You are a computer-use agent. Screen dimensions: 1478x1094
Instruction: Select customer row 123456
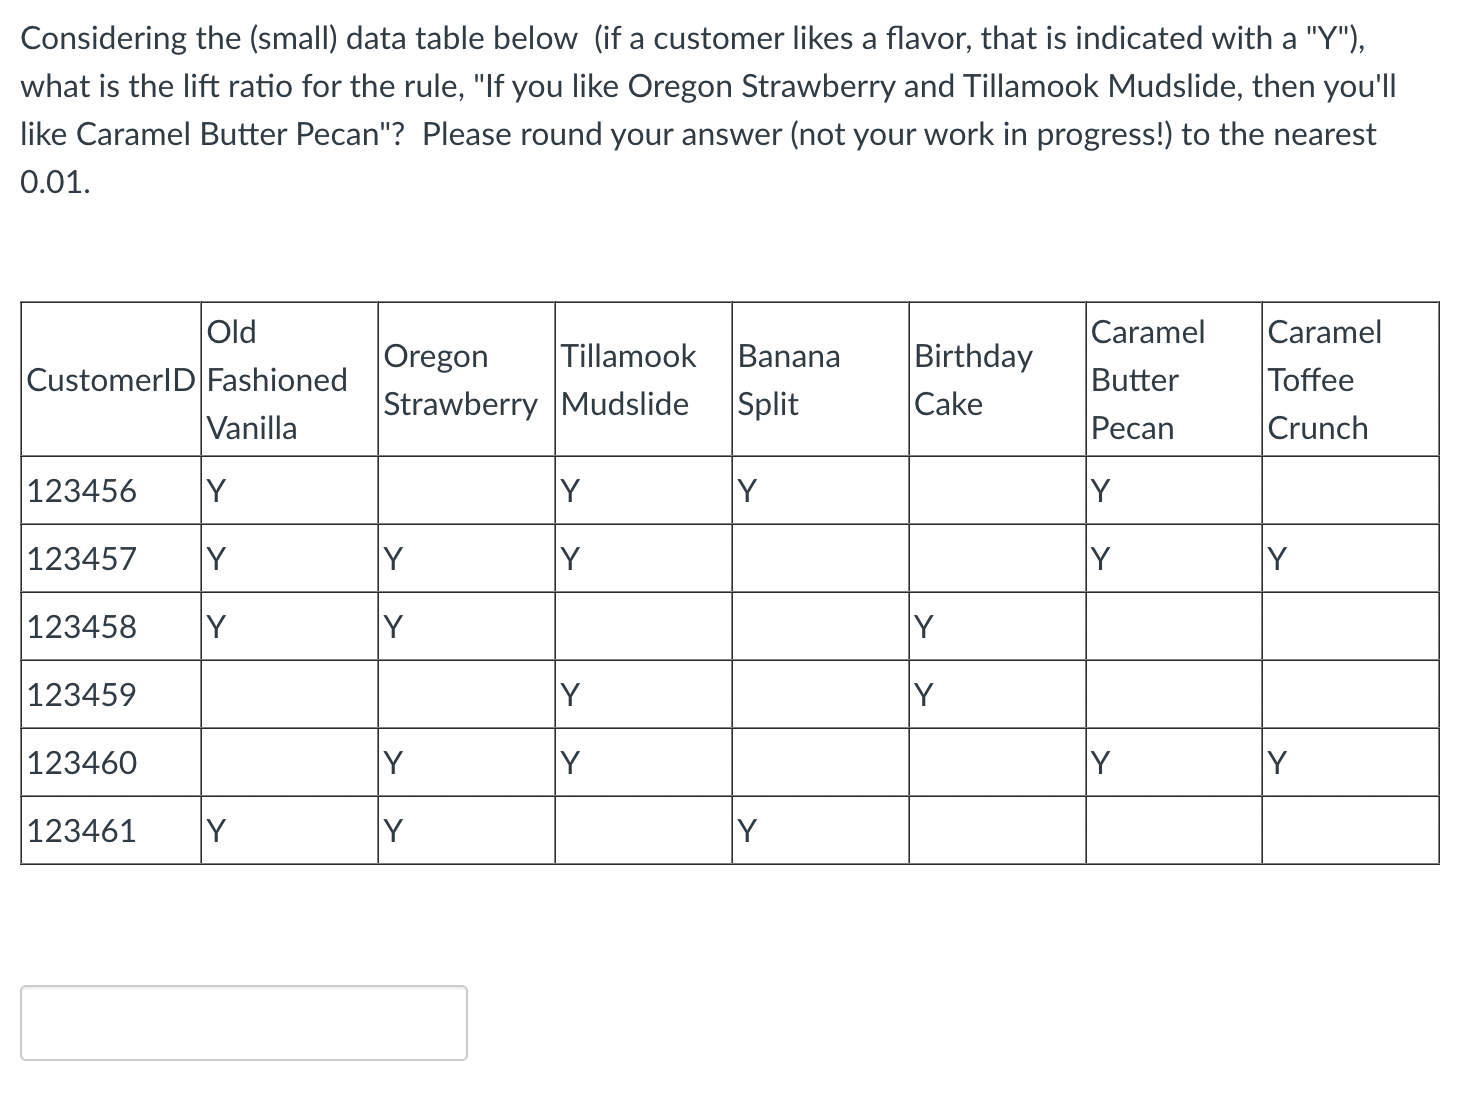(82, 490)
